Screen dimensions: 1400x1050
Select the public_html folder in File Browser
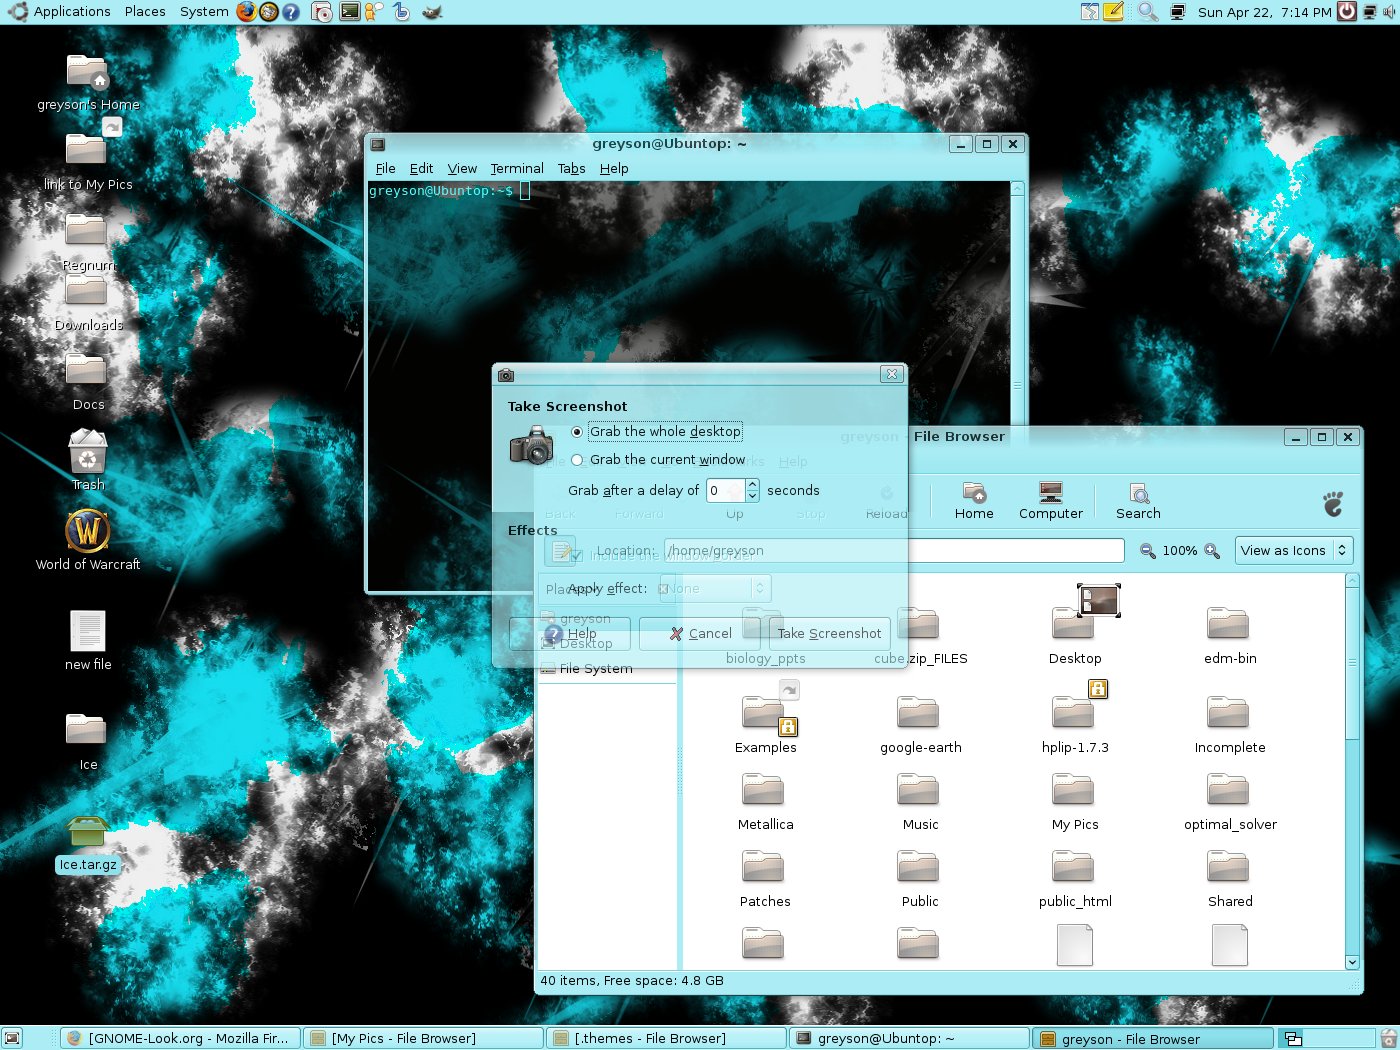(x=1075, y=879)
